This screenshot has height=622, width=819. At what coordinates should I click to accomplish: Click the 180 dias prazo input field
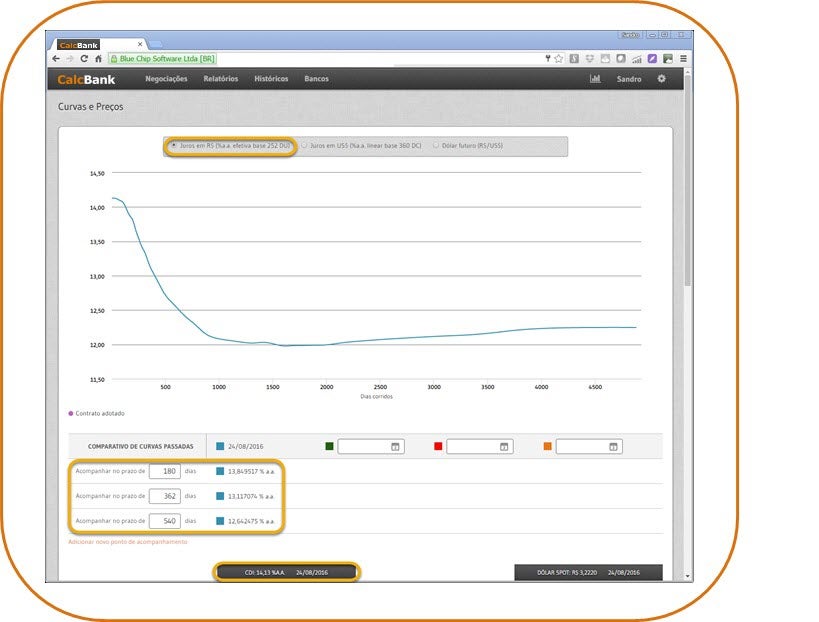[x=164, y=470]
